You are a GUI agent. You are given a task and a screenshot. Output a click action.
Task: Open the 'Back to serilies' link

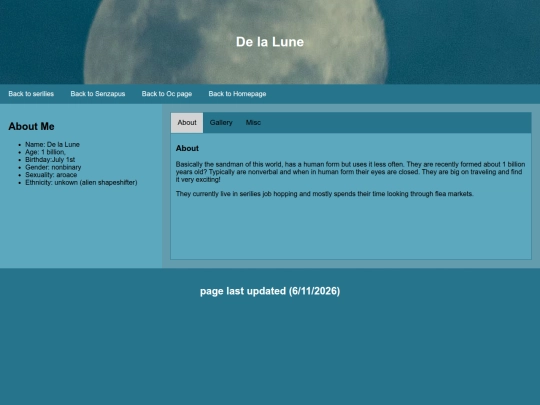click(x=31, y=94)
